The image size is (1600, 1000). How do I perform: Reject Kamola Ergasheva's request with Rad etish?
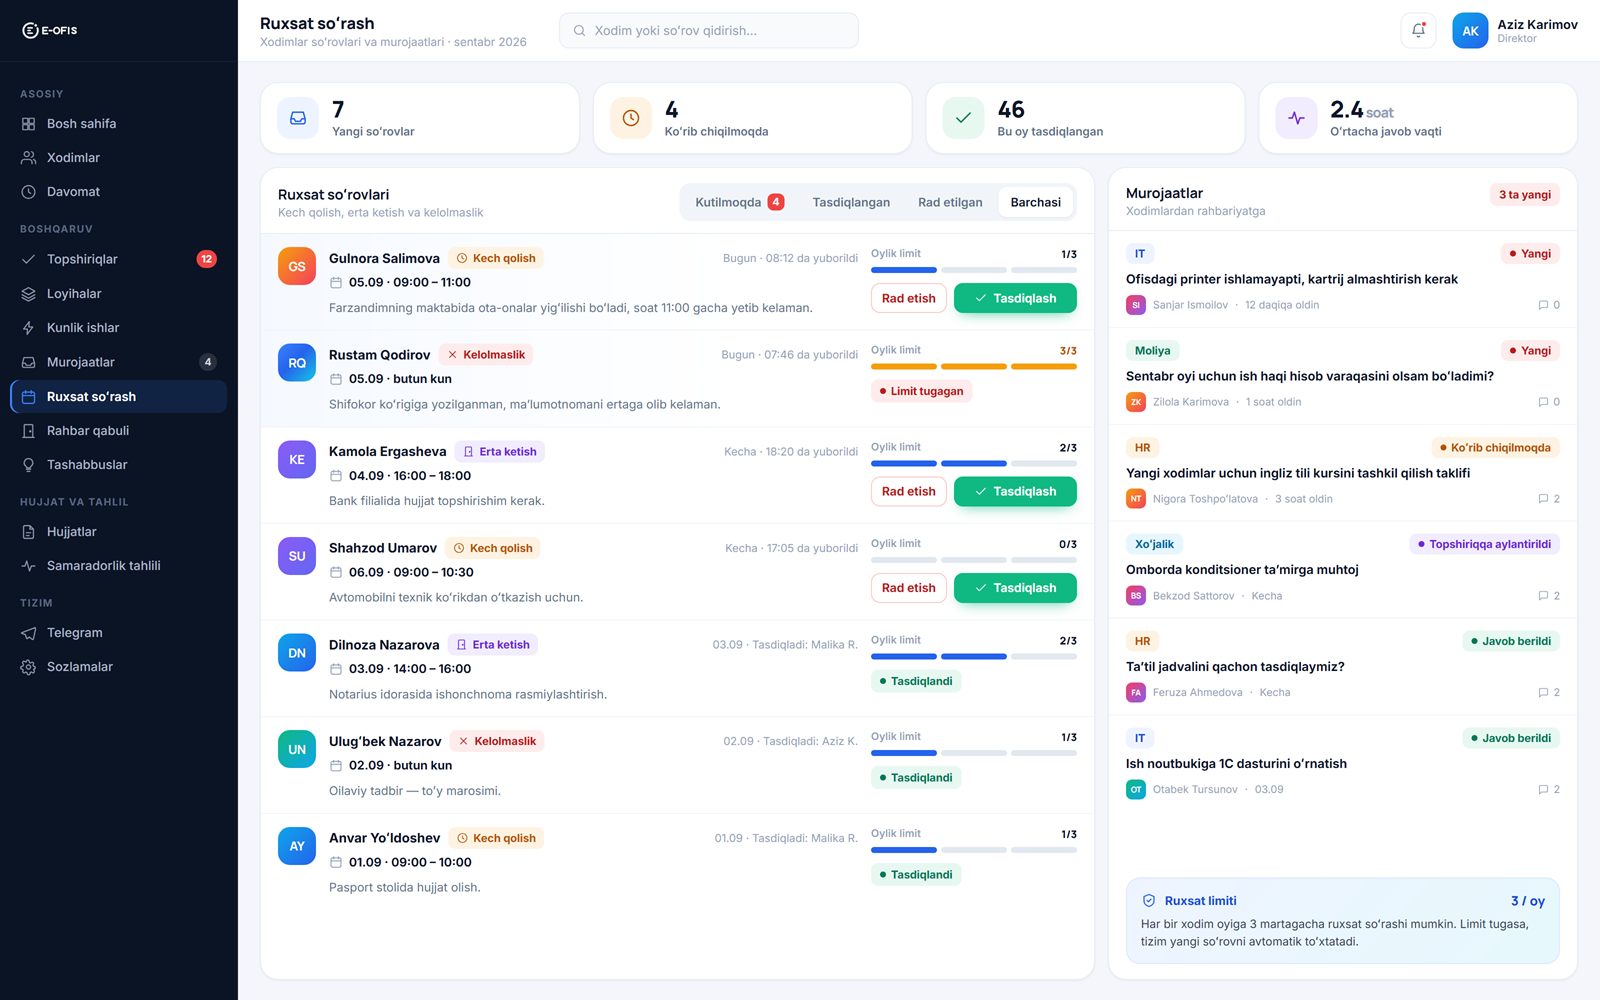click(908, 491)
